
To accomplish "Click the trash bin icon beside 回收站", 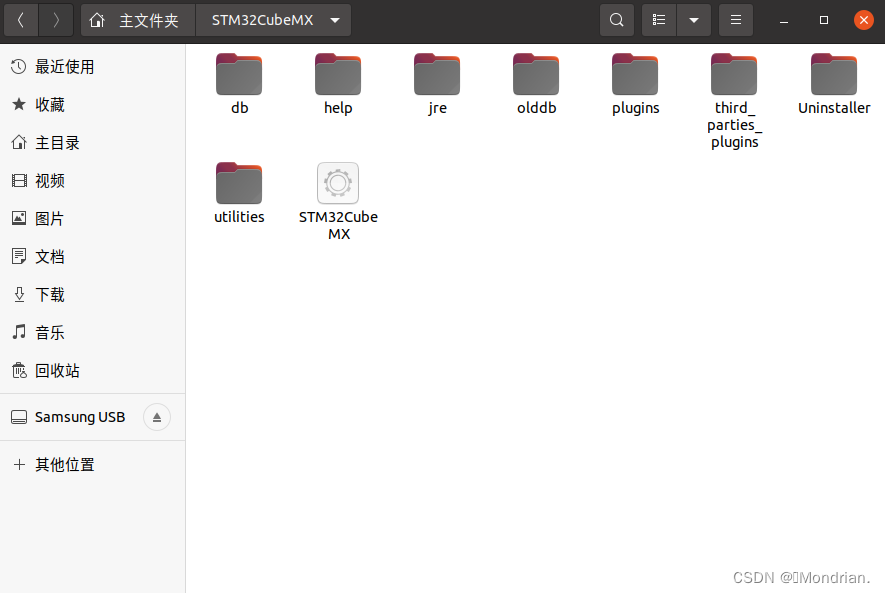I will (x=19, y=371).
